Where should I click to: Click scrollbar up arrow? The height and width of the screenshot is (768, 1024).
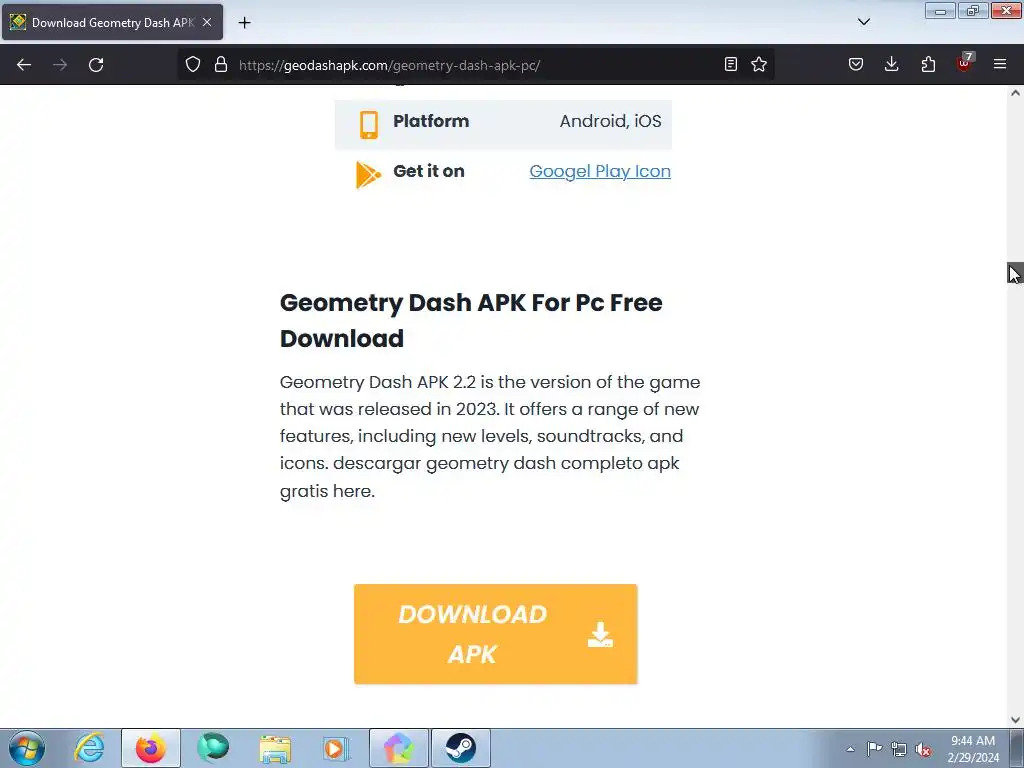click(1015, 93)
